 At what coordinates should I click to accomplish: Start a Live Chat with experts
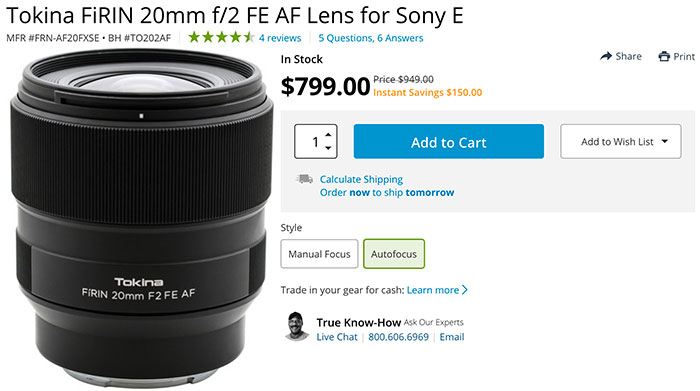(337, 337)
